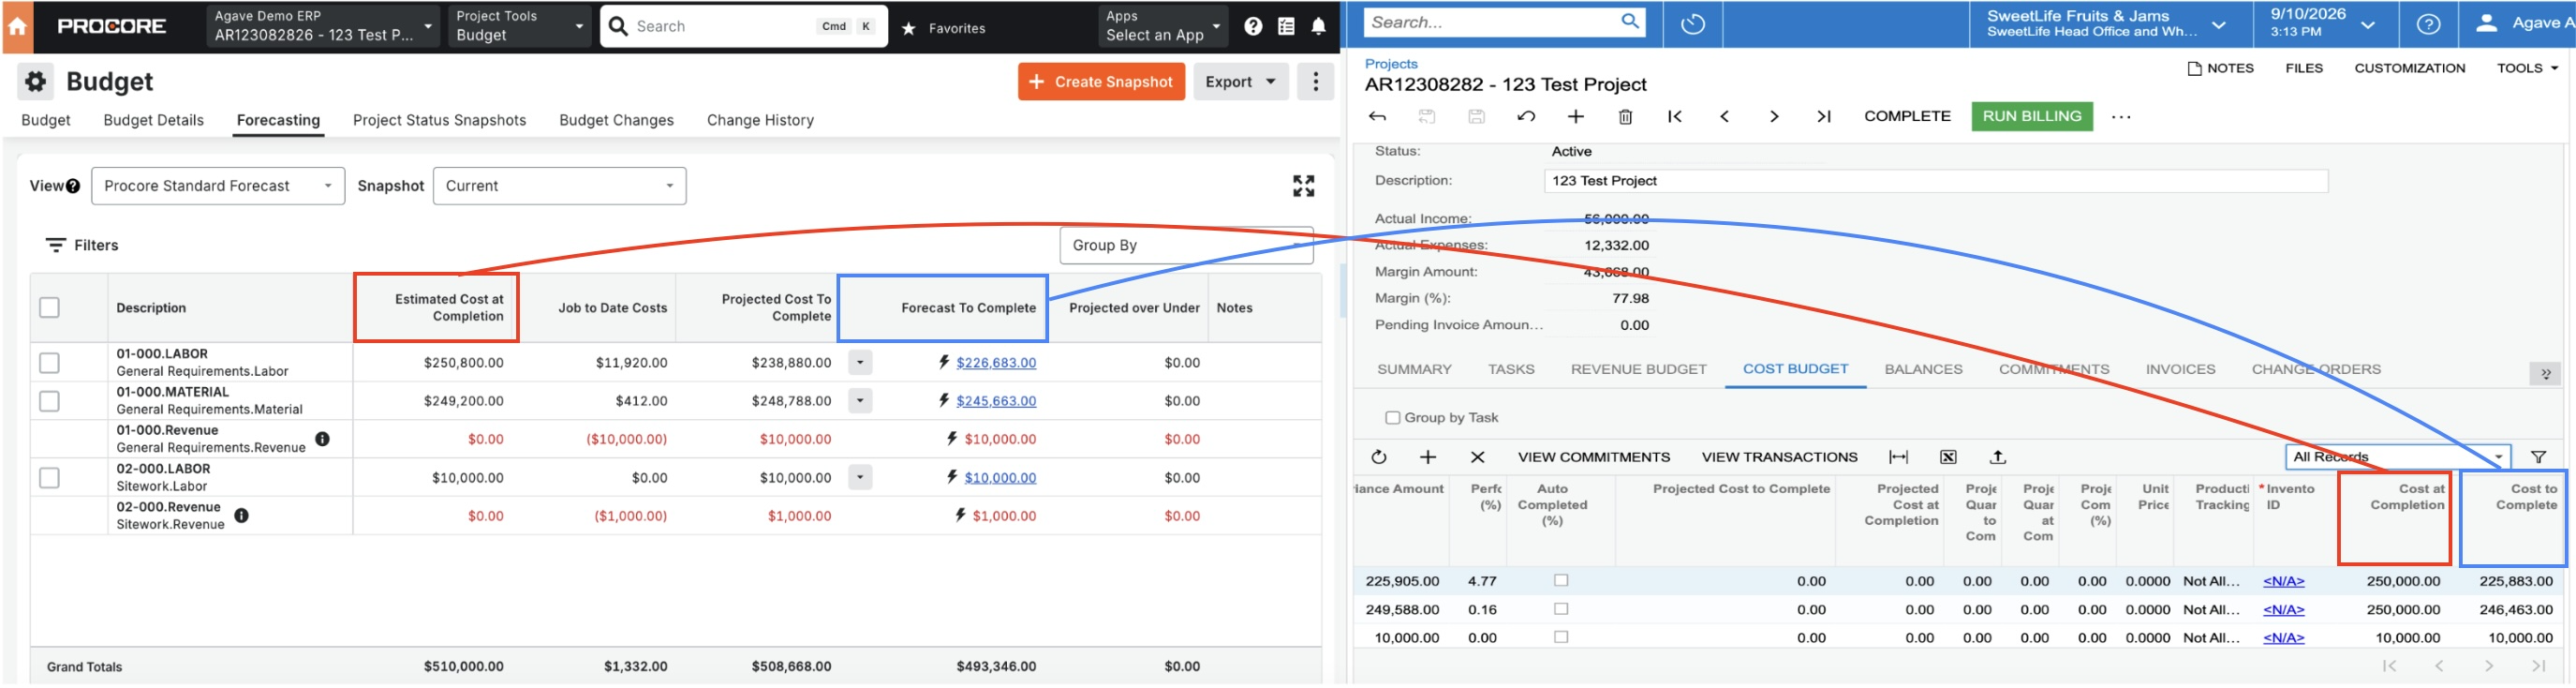Open the Snapshot Current dropdown

pyautogui.click(x=559, y=186)
